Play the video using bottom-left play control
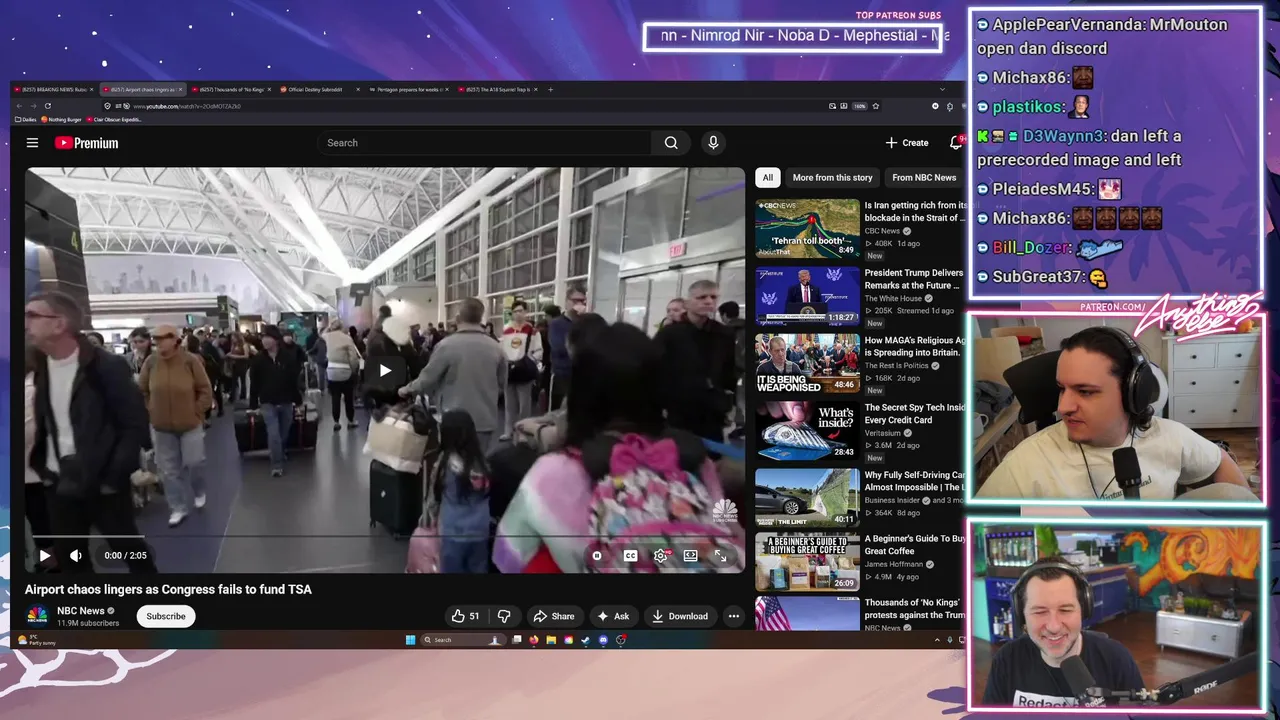The height and width of the screenshot is (720, 1280). point(45,556)
